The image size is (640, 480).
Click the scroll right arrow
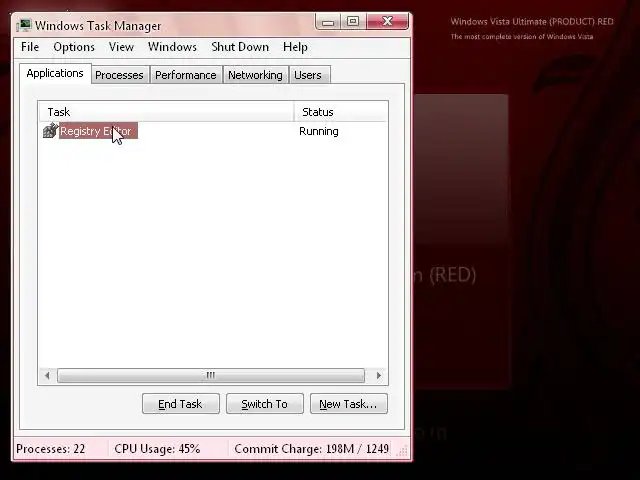click(378, 375)
